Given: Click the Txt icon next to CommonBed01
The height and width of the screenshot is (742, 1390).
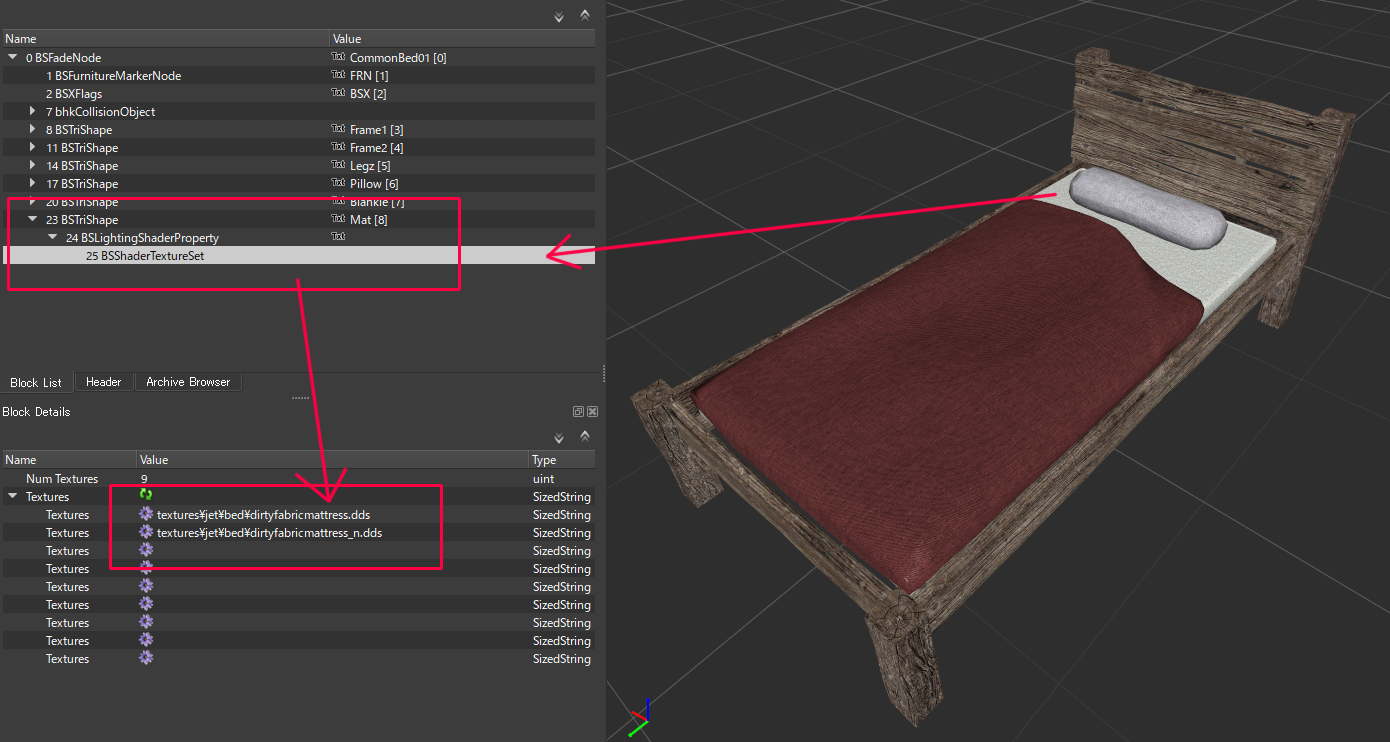Looking at the screenshot, I should pyautogui.click(x=338, y=58).
